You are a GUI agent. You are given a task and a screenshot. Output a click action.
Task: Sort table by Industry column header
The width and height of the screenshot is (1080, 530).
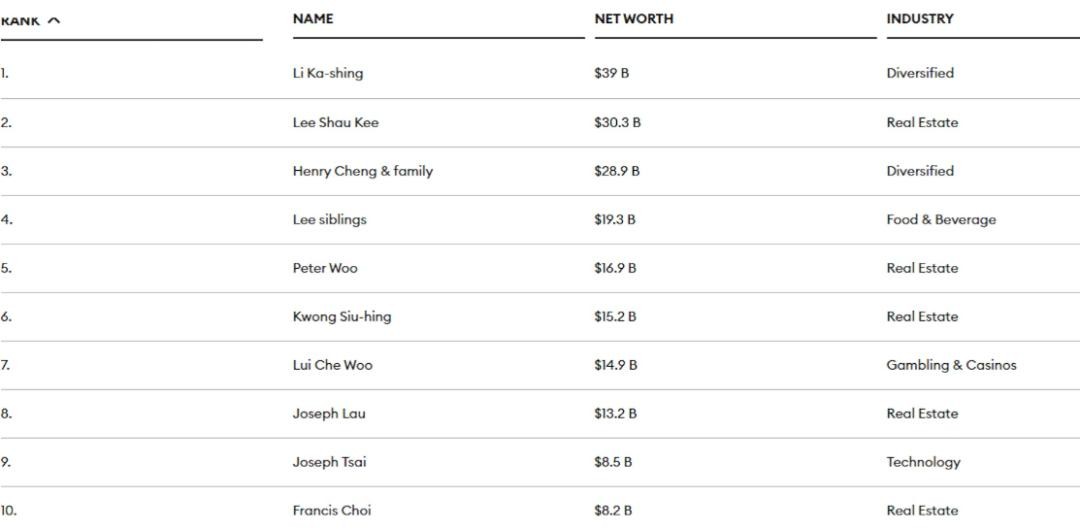click(x=919, y=19)
